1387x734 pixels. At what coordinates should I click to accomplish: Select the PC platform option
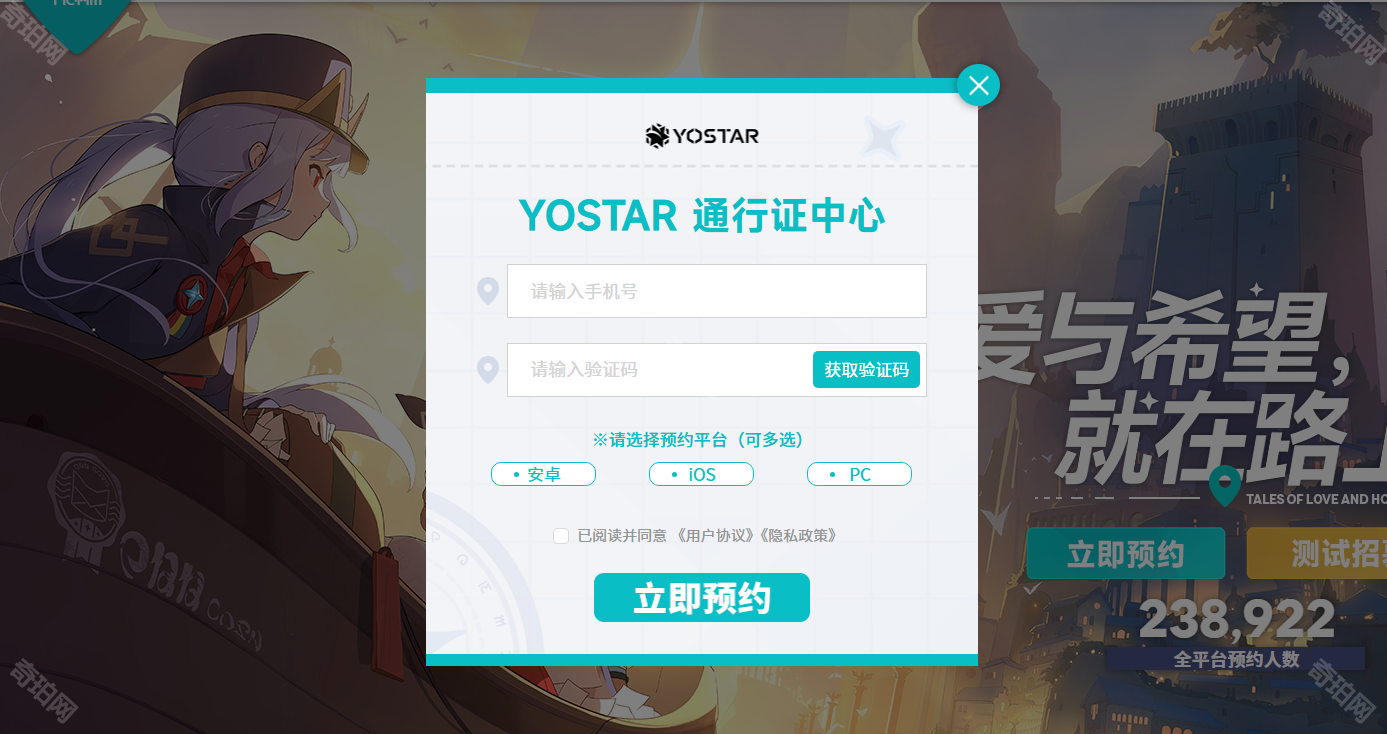point(859,474)
